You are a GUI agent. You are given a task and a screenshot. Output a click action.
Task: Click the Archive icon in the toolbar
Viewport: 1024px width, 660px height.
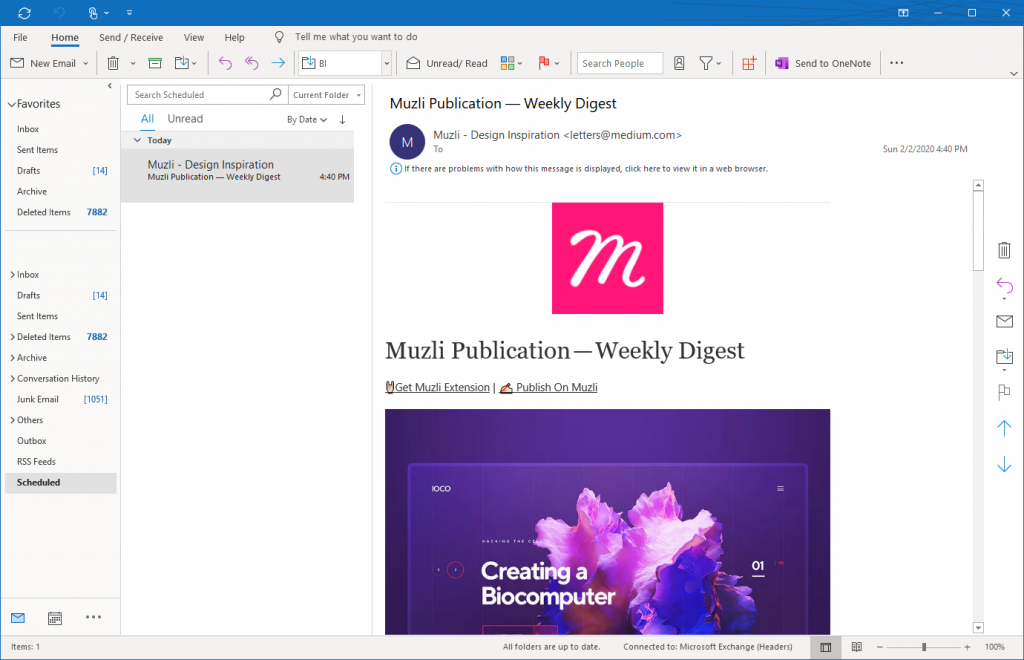[x=154, y=63]
